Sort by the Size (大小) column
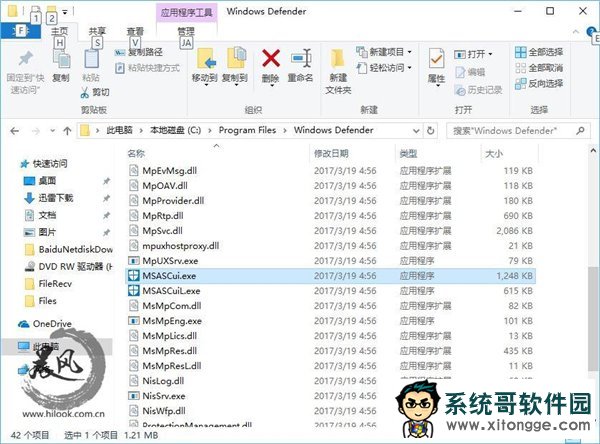This screenshot has height=444, width=600. click(494, 154)
